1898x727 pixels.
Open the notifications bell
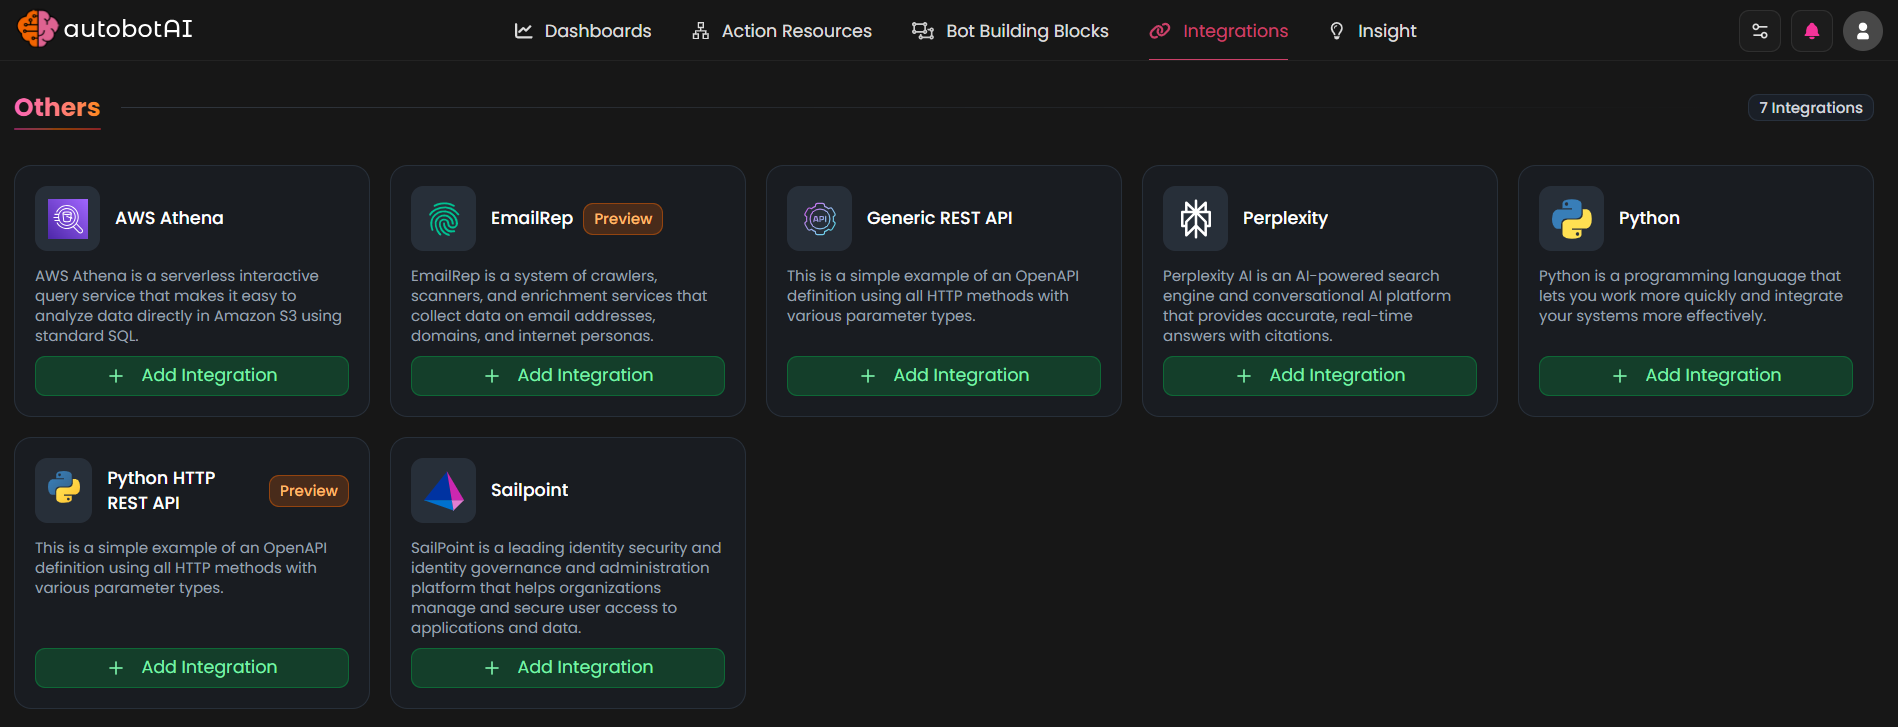pos(1811,31)
